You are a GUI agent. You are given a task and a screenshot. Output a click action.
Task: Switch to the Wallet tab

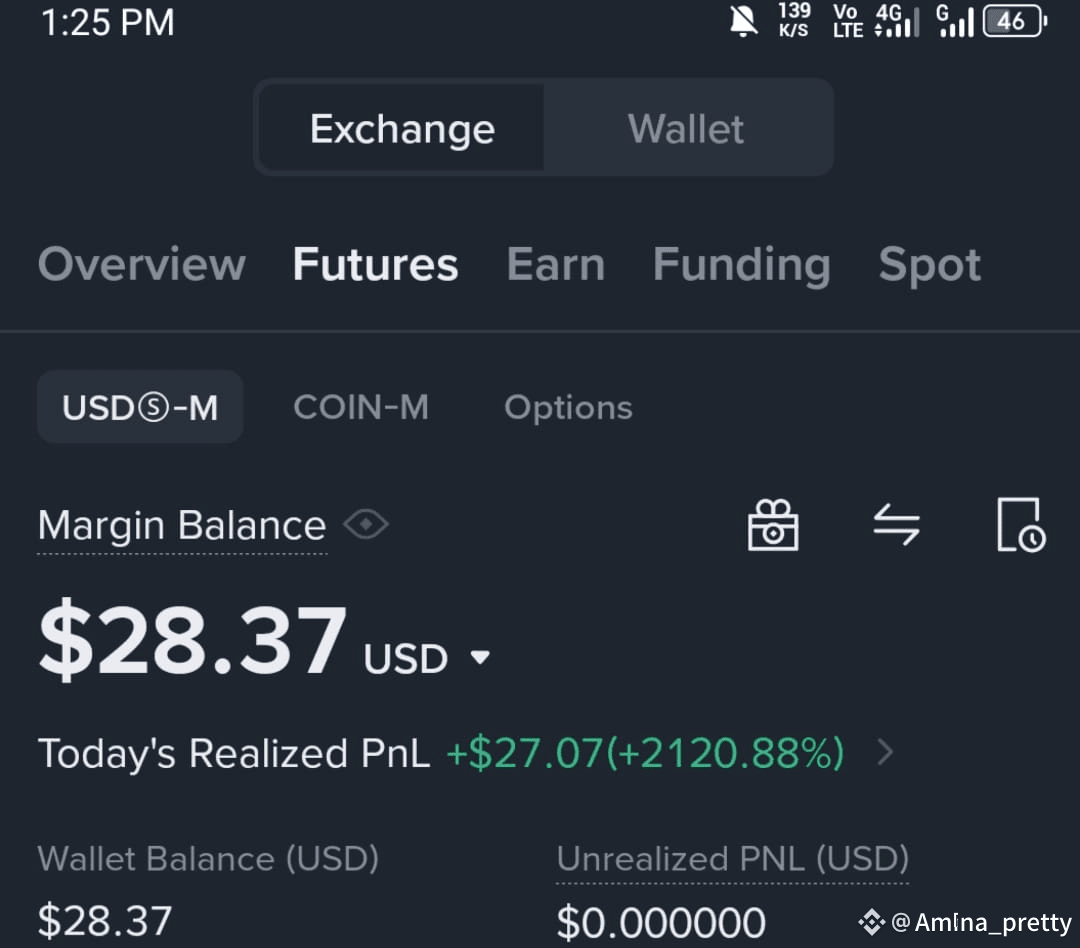686,127
